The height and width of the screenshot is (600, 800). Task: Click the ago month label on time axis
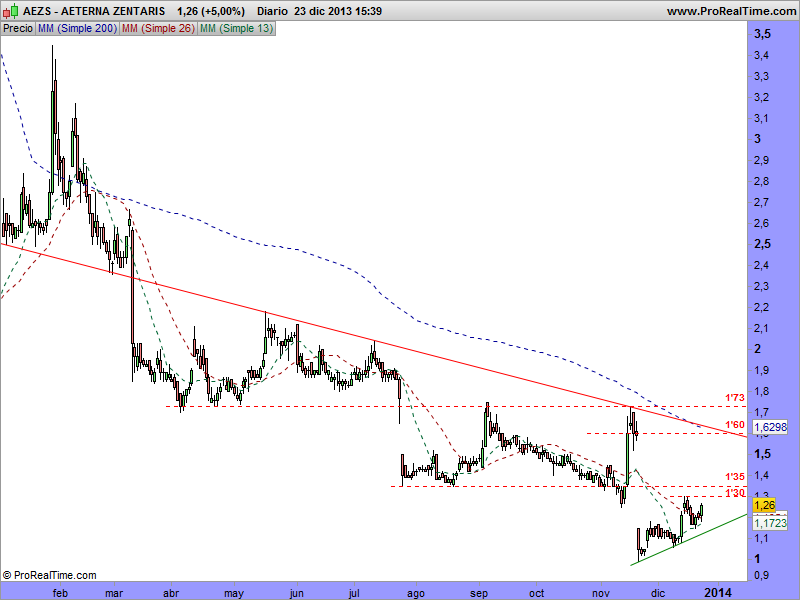[416, 594]
